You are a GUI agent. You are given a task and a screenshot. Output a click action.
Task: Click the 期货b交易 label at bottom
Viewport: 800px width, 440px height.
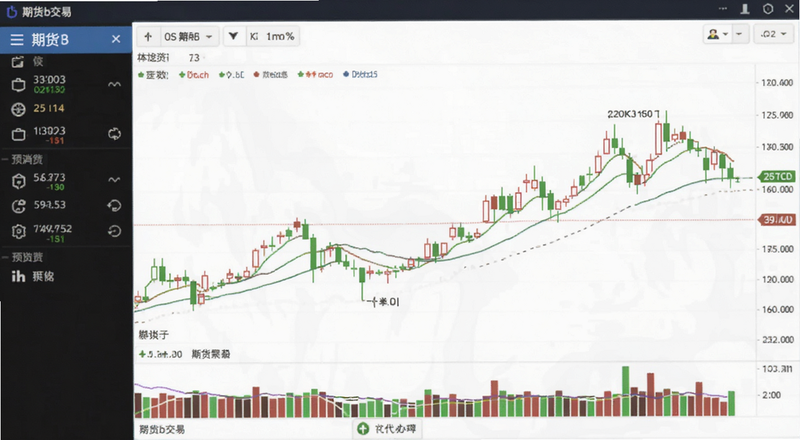coord(162,429)
